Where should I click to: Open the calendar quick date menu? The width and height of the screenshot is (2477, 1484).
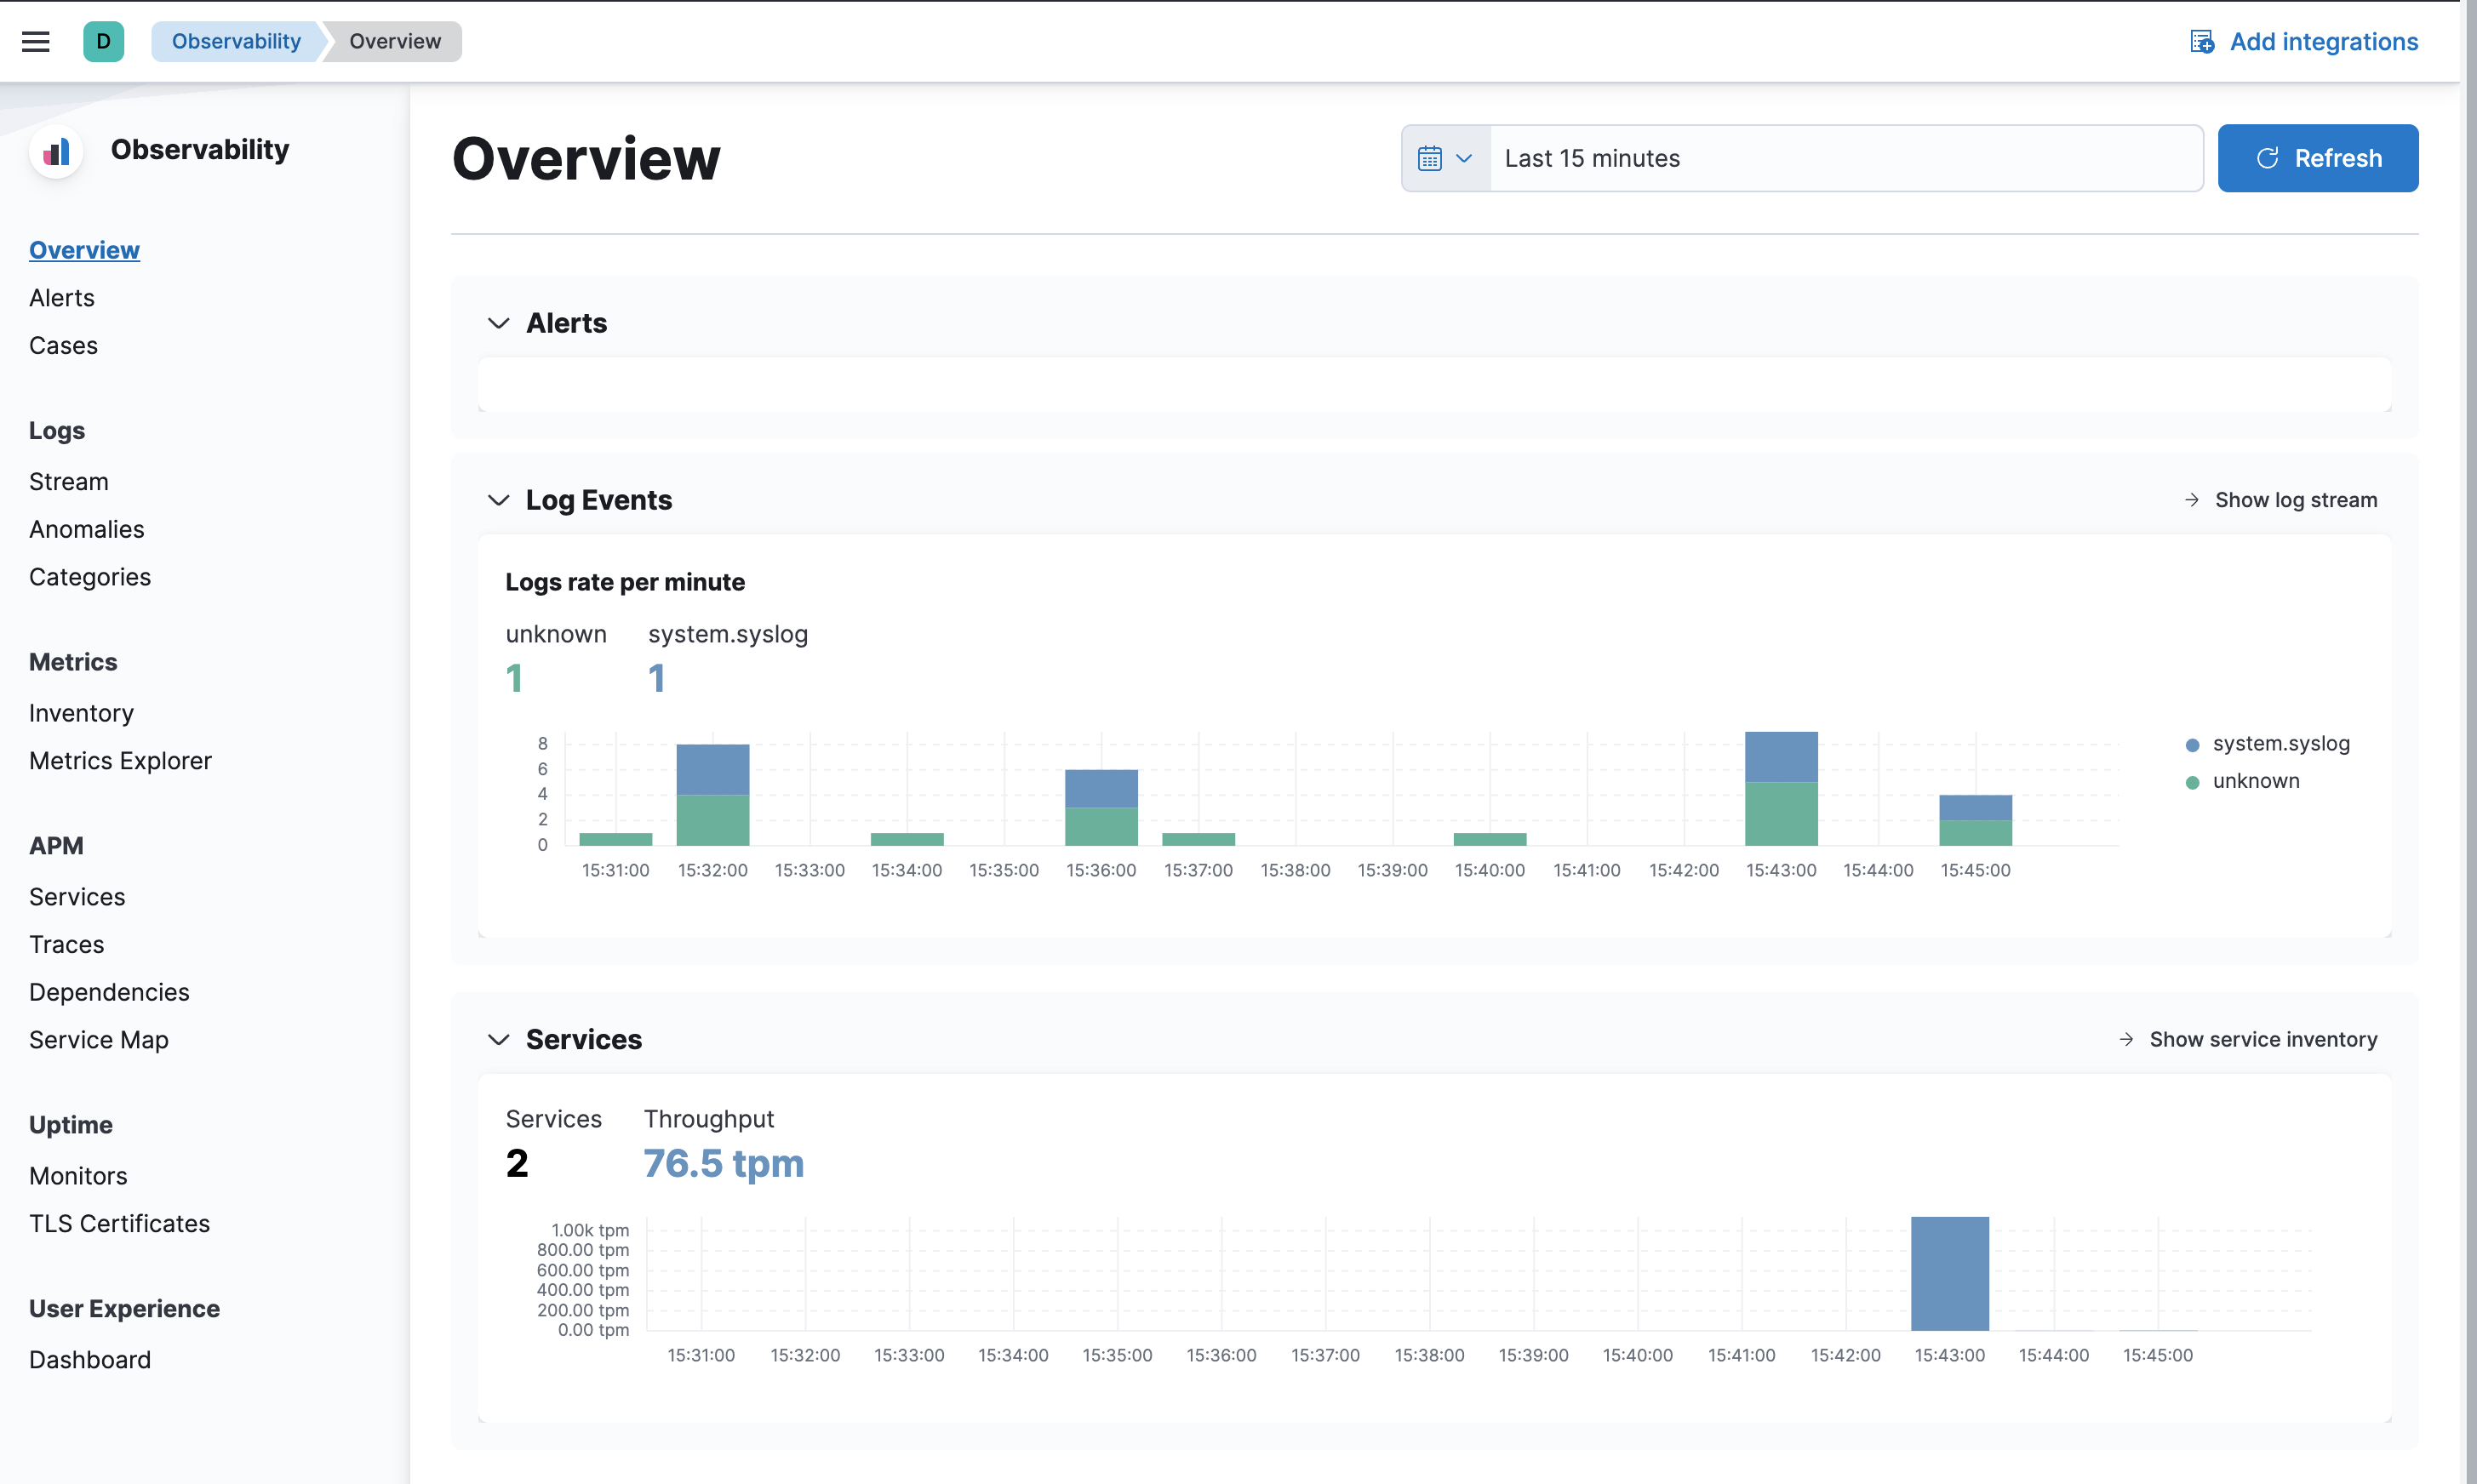pyautogui.click(x=1445, y=158)
